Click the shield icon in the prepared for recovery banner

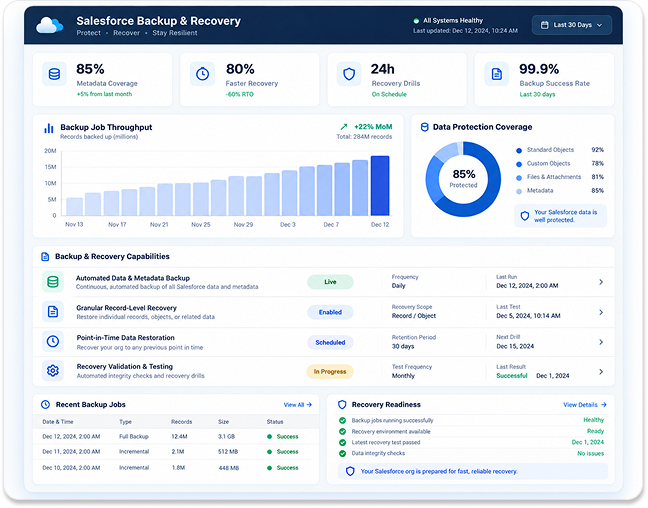[x=350, y=471]
